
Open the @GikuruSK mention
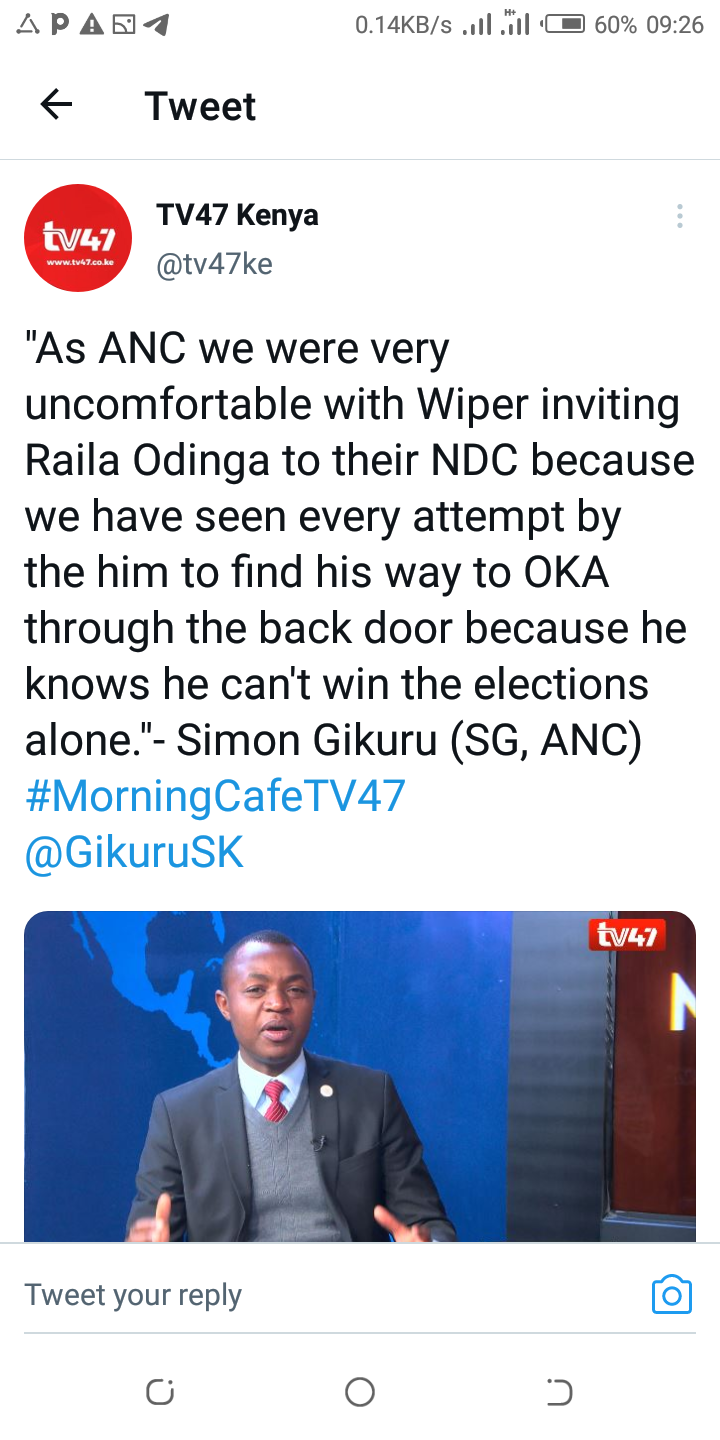click(x=134, y=853)
